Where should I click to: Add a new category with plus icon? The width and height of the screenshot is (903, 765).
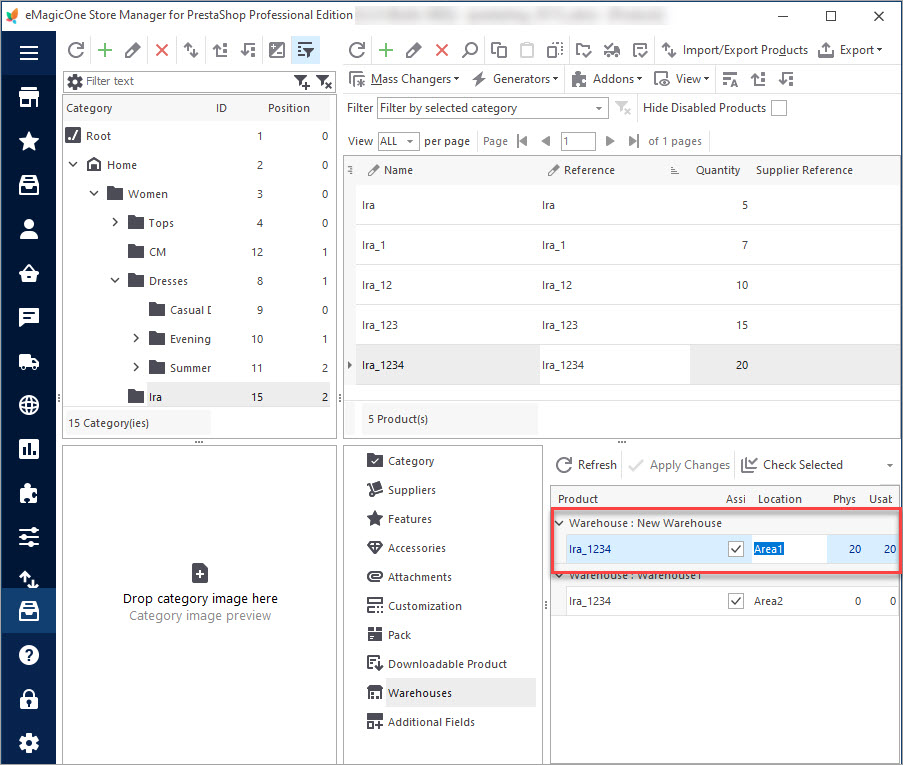pyautogui.click(x=105, y=50)
